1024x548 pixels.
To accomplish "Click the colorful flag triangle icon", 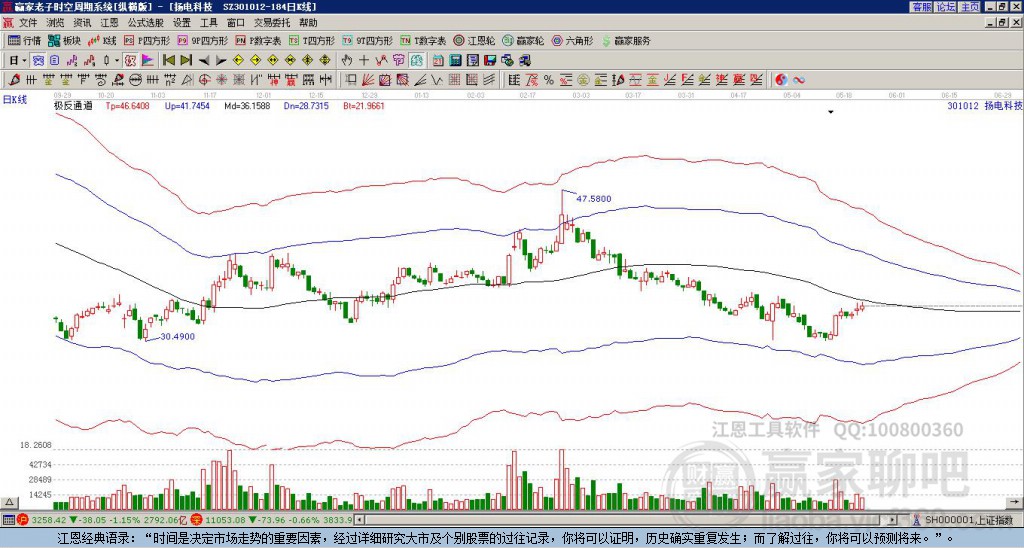I will (148, 60).
